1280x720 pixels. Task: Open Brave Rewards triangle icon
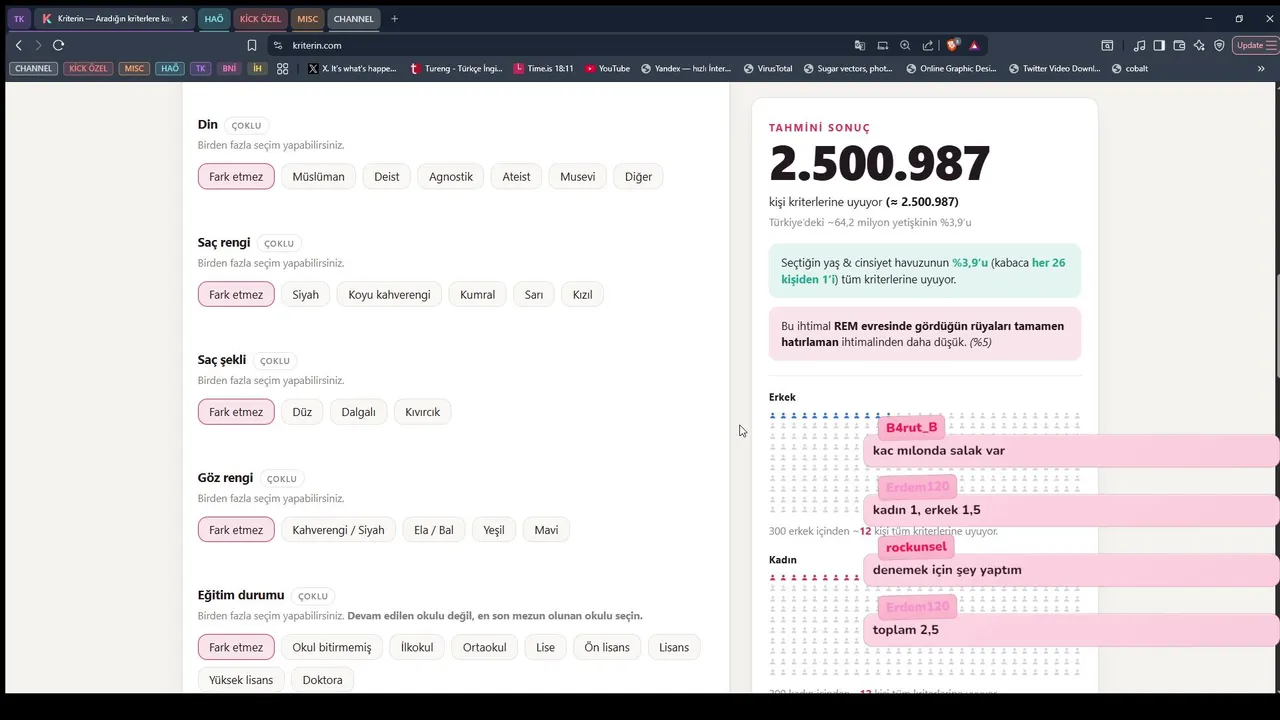[974, 45]
